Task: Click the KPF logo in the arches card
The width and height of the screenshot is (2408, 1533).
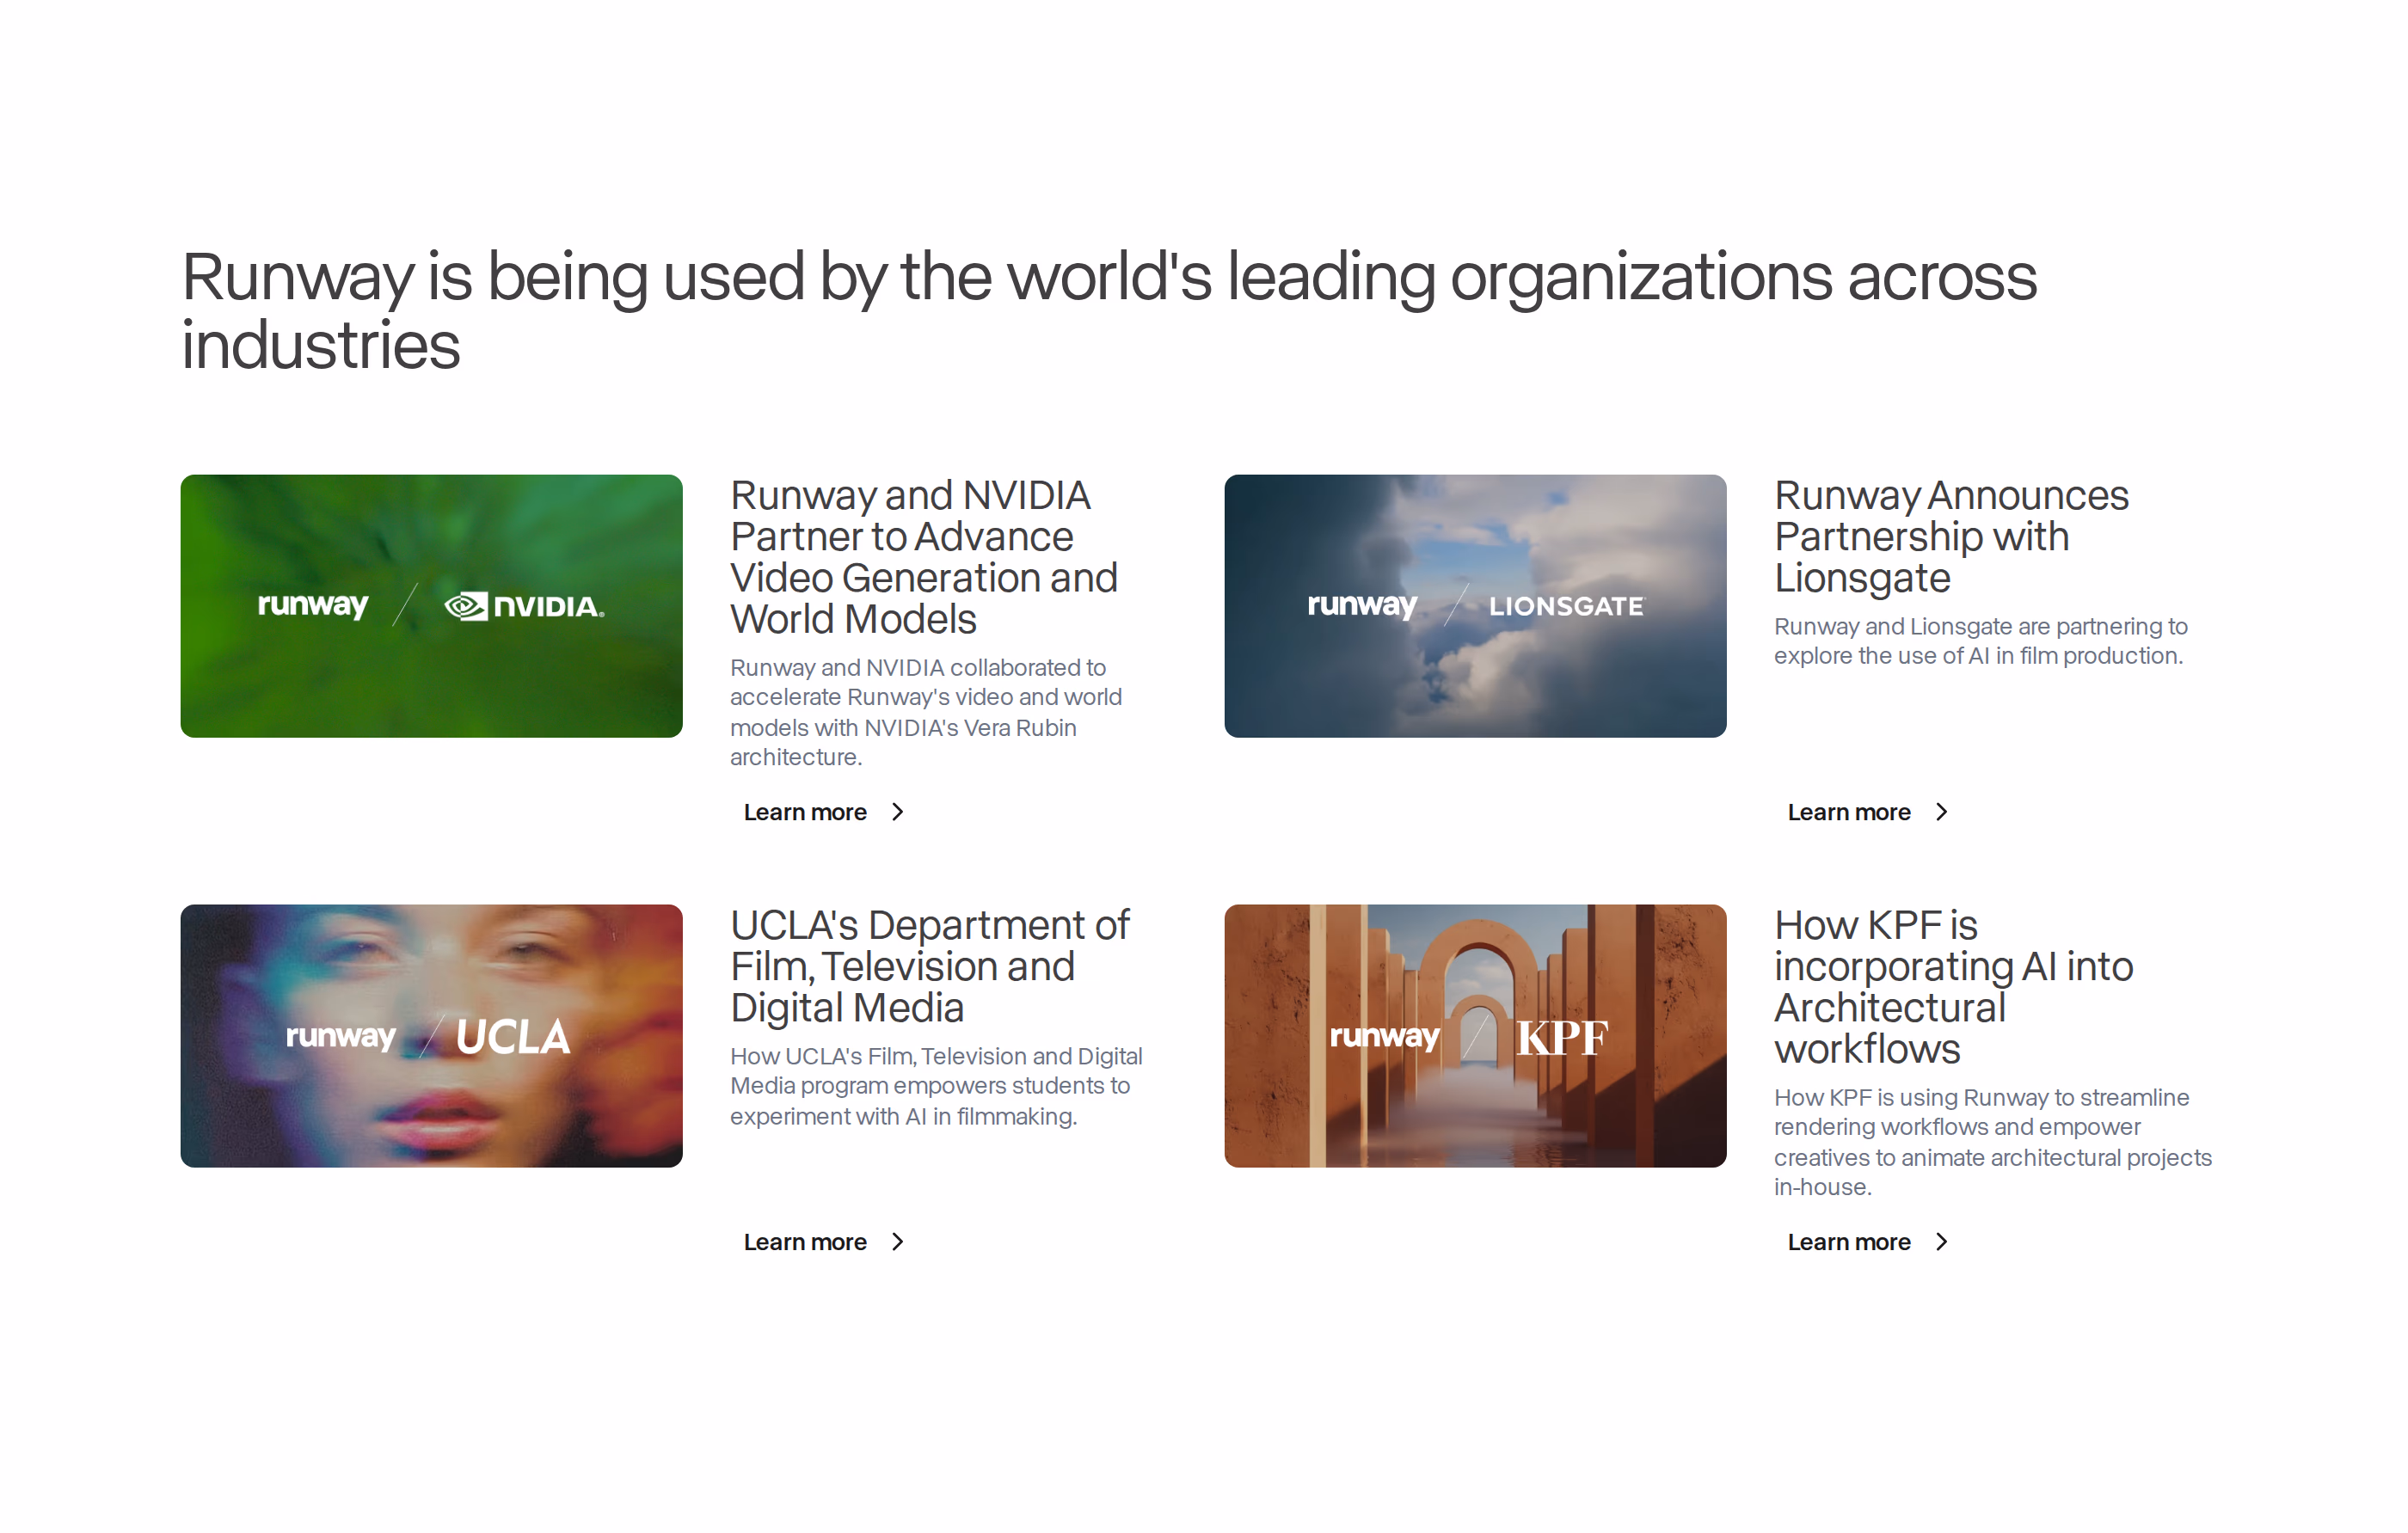Action: 1562,1037
